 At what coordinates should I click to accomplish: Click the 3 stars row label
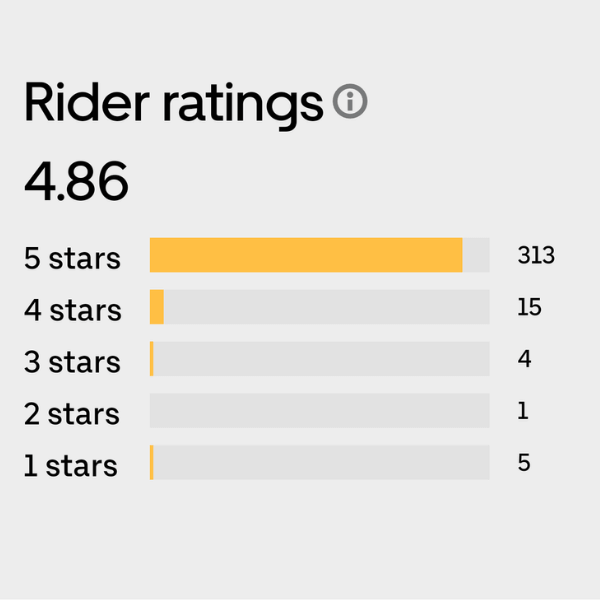point(72,362)
